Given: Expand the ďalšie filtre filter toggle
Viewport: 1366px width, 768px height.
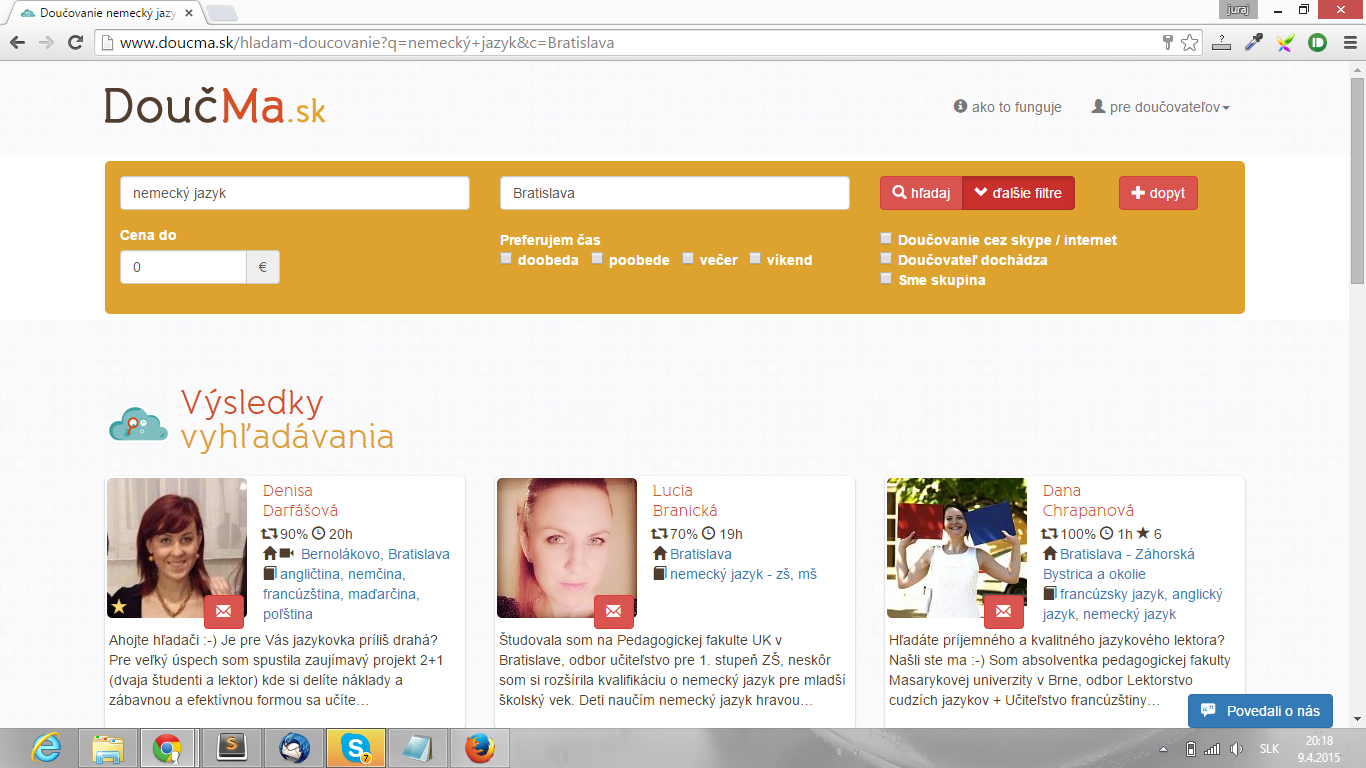Looking at the screenshot, I should pos(1018,193).
